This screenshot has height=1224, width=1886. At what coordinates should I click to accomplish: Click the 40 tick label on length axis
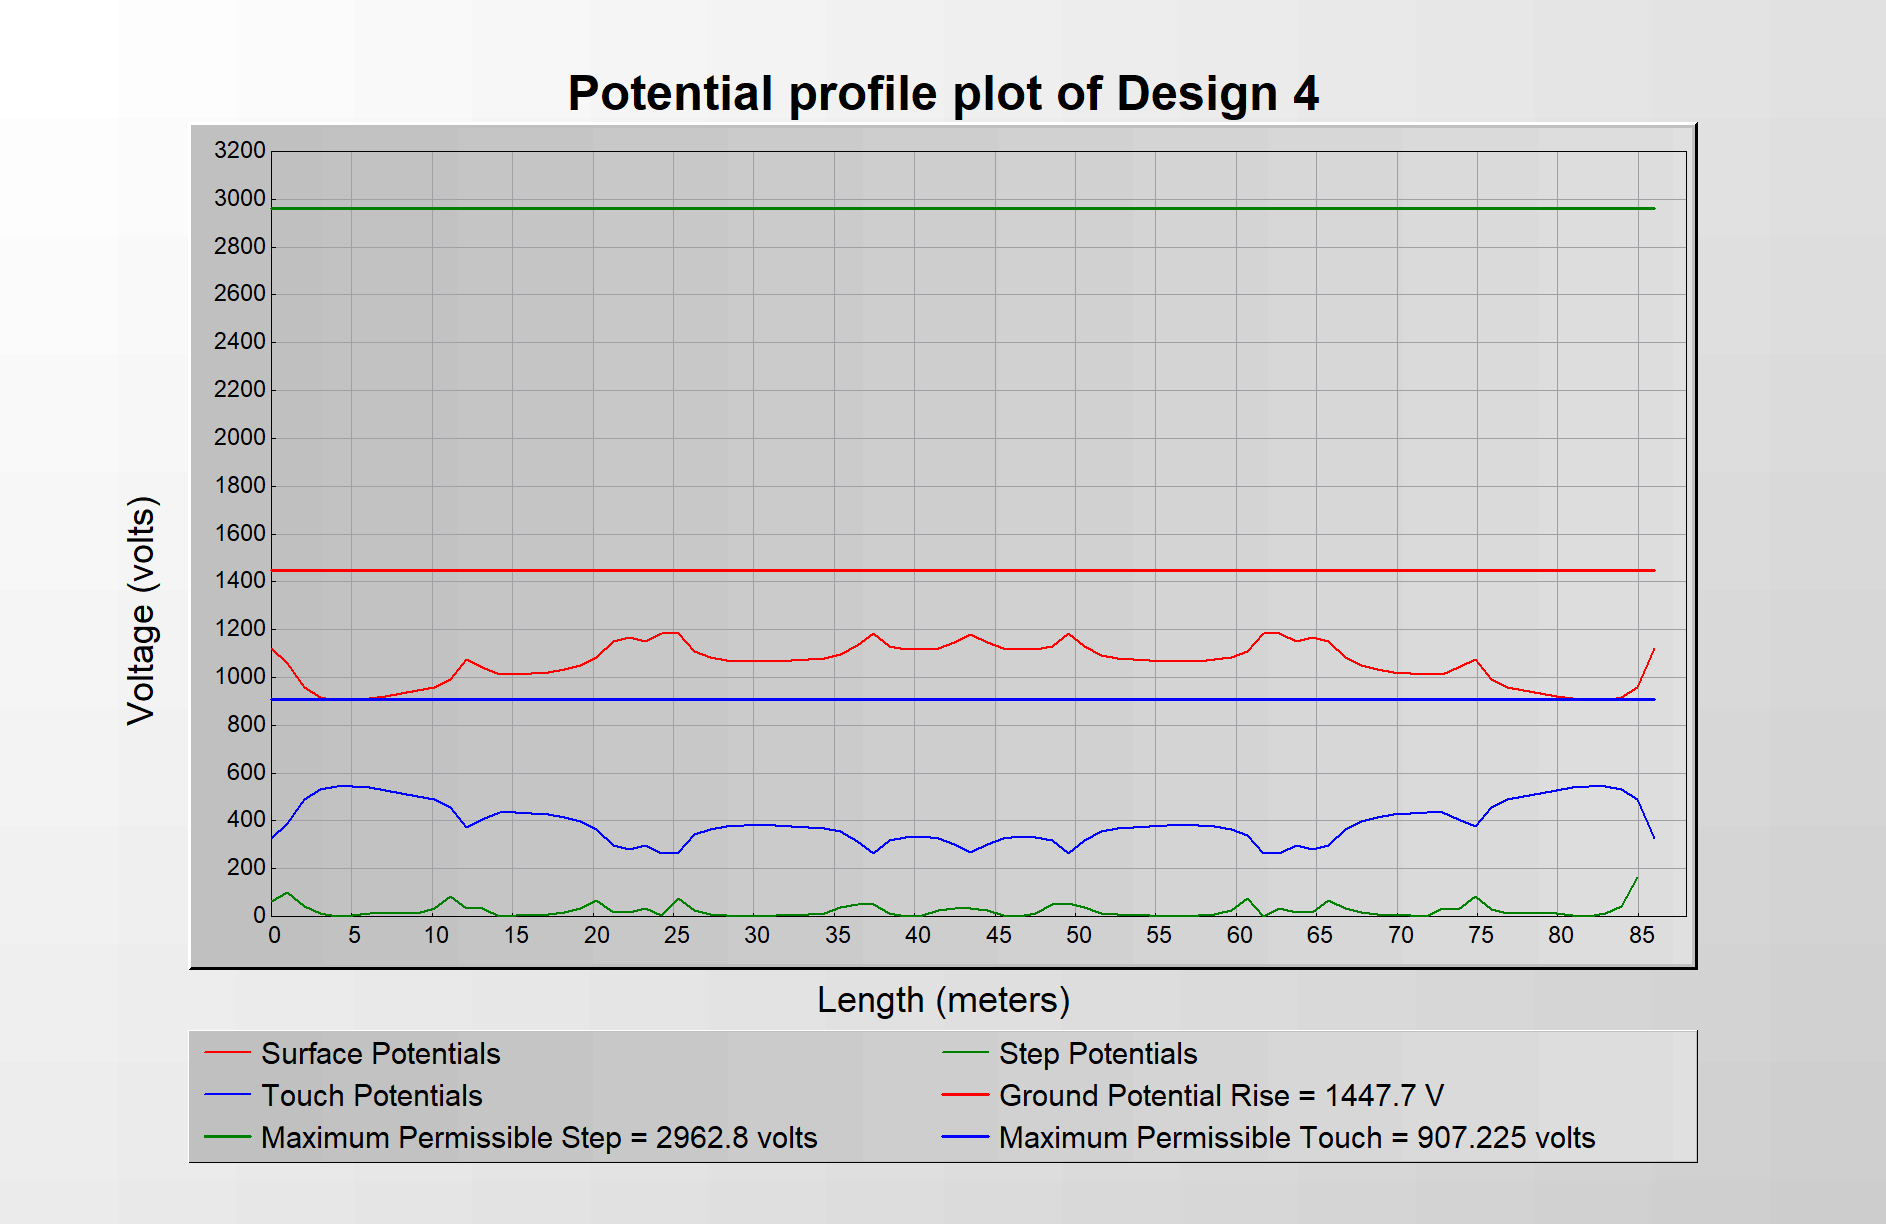(x=917, y=935)
